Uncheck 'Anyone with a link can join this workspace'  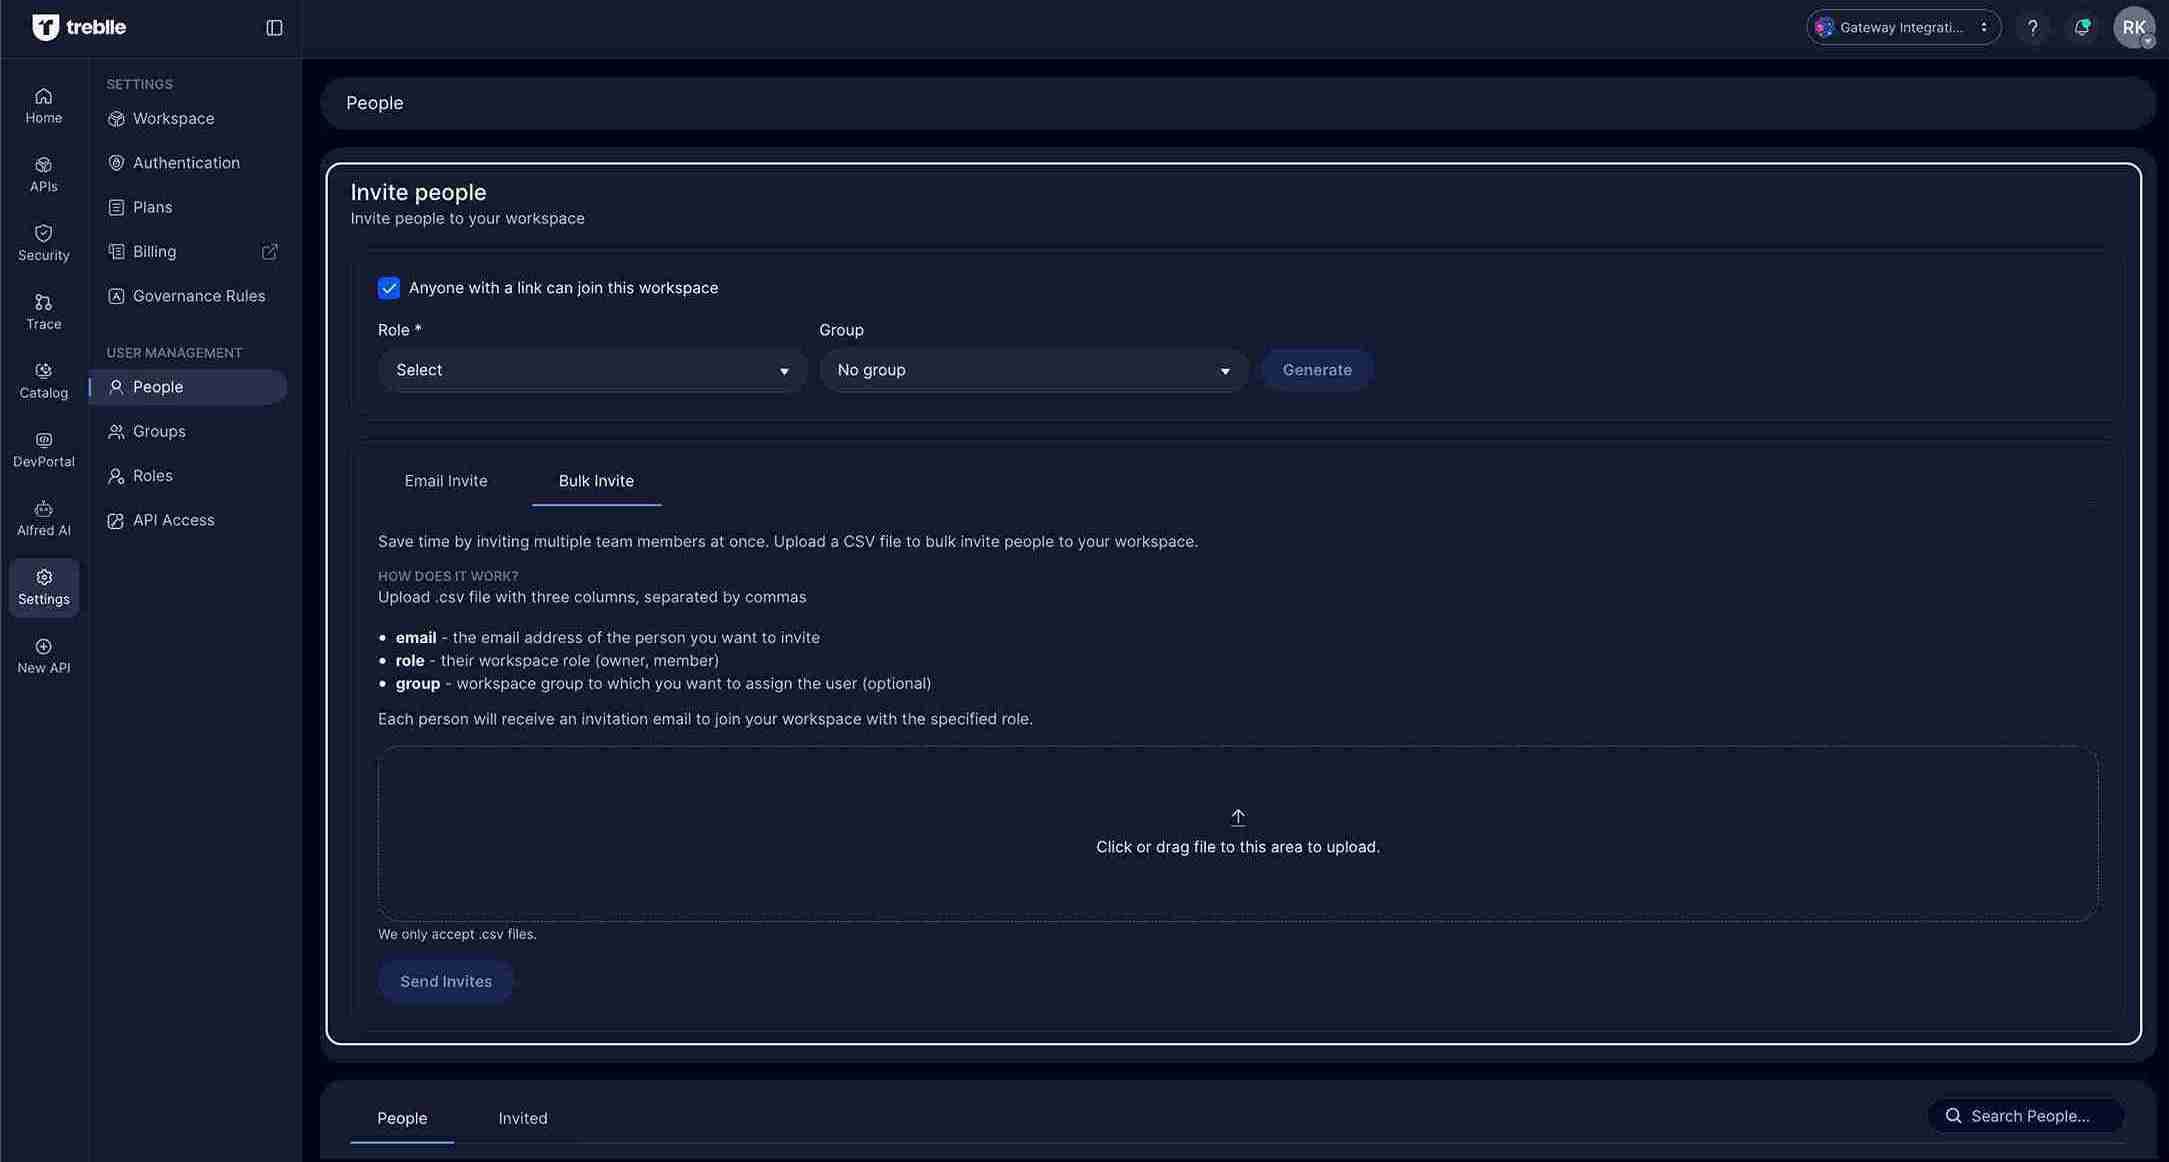389,288
